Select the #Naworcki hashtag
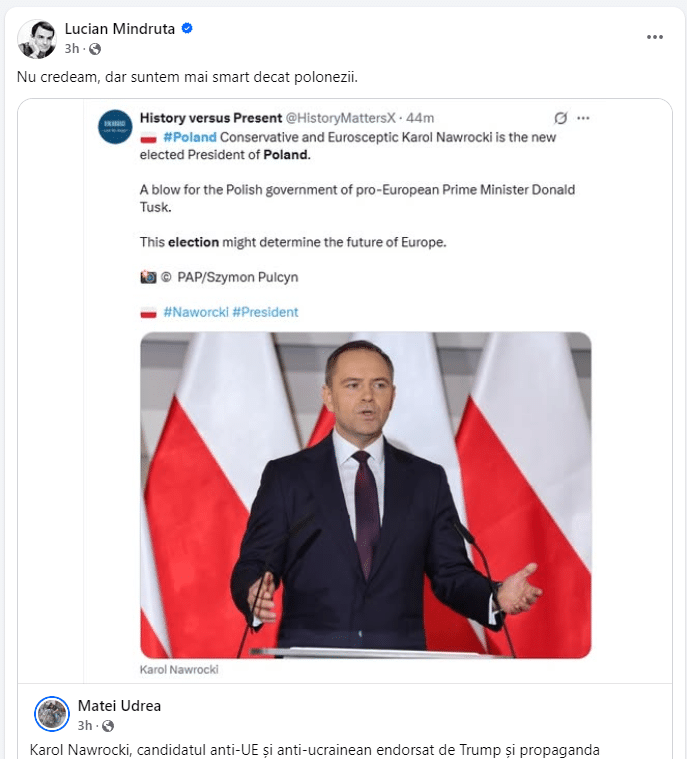687x759 pixels. point(196,312)
